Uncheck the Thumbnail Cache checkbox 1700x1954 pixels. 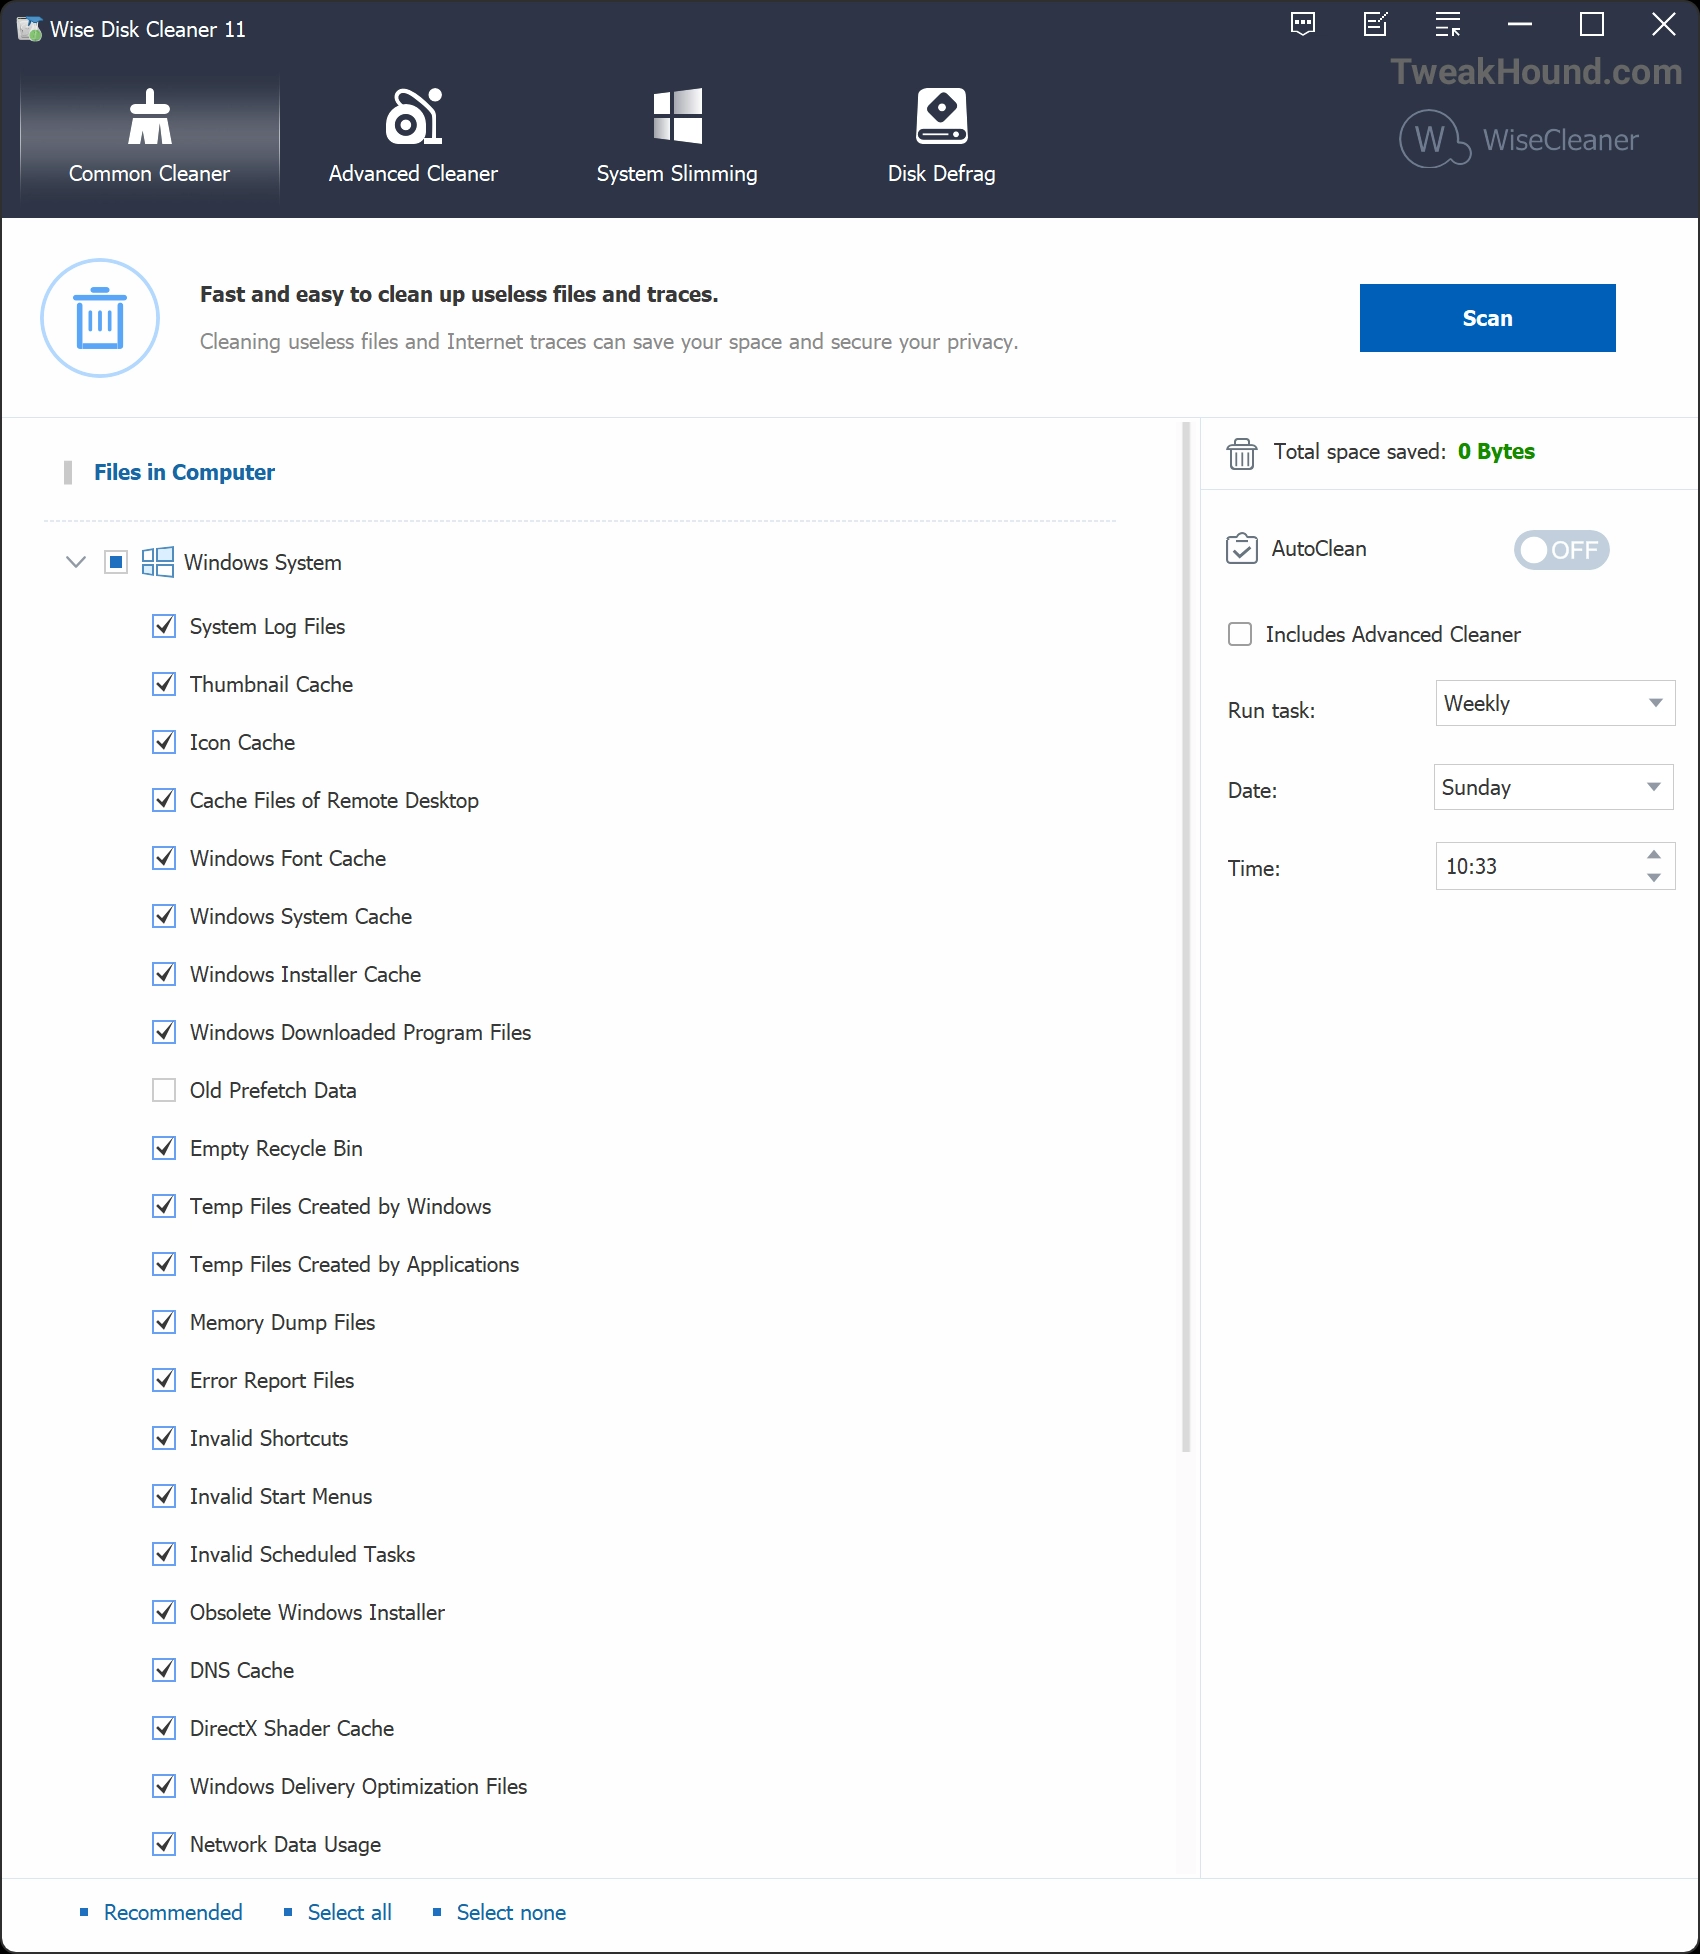[x=164, y=684]
